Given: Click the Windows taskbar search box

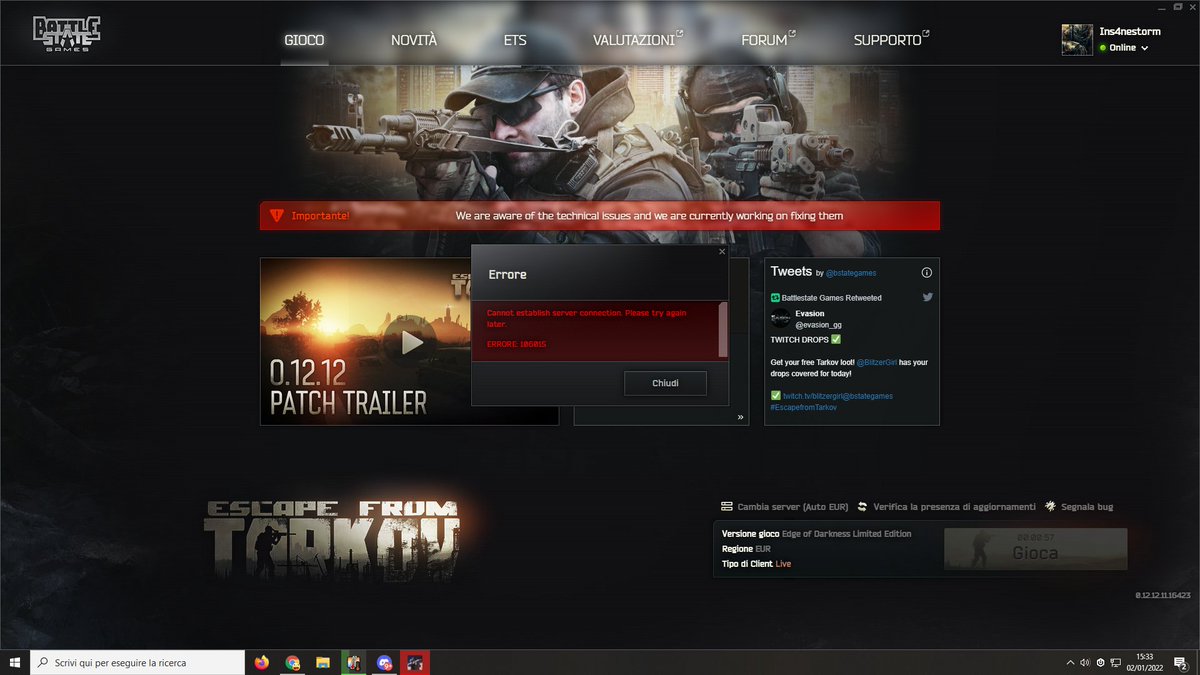Looking at the screenshot, I should (137, 662).
